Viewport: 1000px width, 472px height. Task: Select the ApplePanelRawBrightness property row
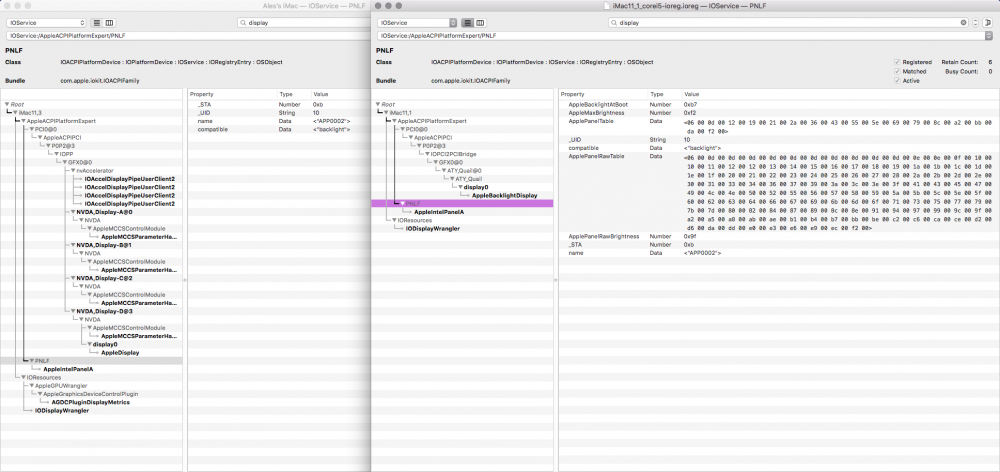pyautogui.click(x=778, y=237)
